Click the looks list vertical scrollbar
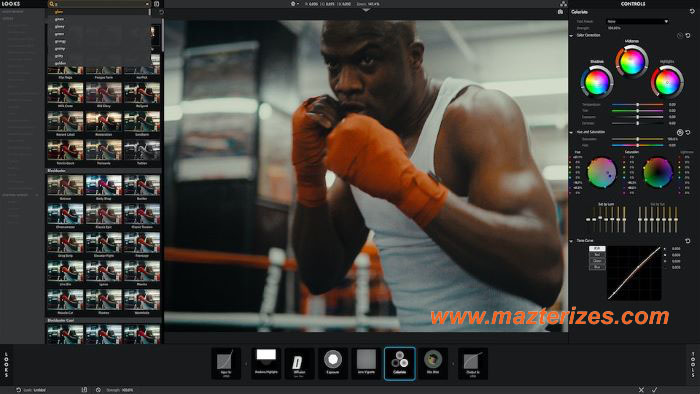The height and width of the screenshot is (394, 700). [x=162, y=36]
